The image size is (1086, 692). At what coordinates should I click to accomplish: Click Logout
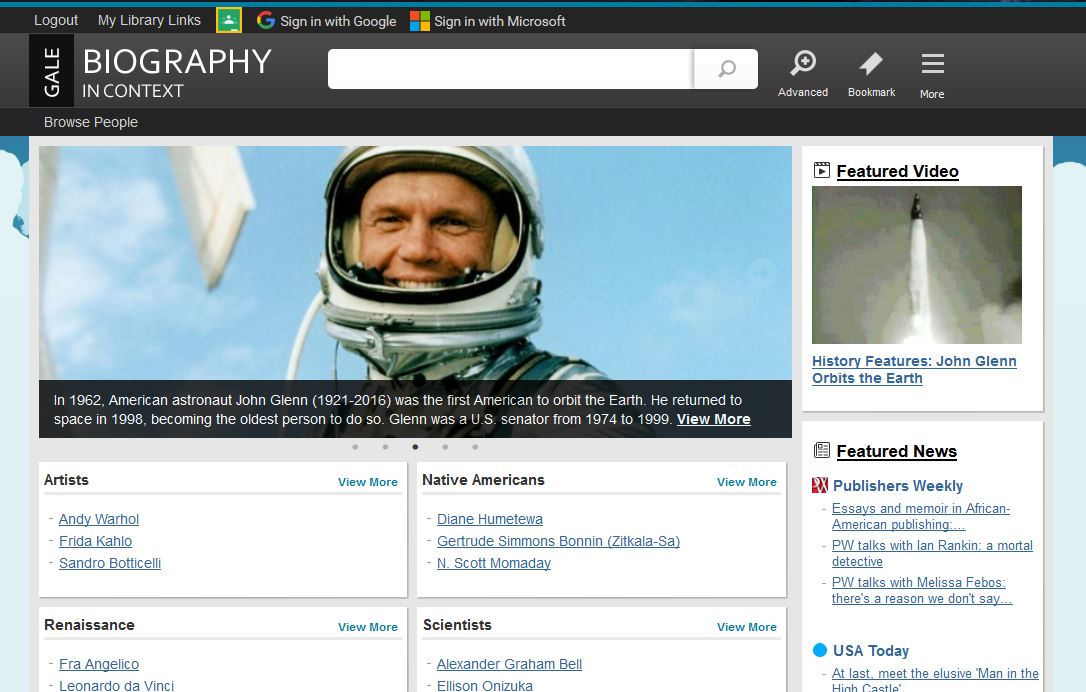tap(56, 20)
